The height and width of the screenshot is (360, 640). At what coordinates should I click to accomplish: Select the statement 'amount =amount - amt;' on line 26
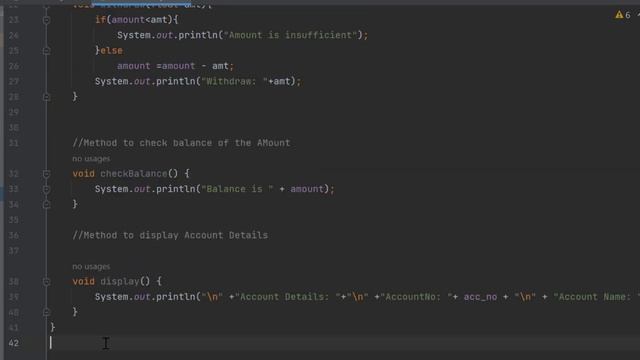[176, 66]
